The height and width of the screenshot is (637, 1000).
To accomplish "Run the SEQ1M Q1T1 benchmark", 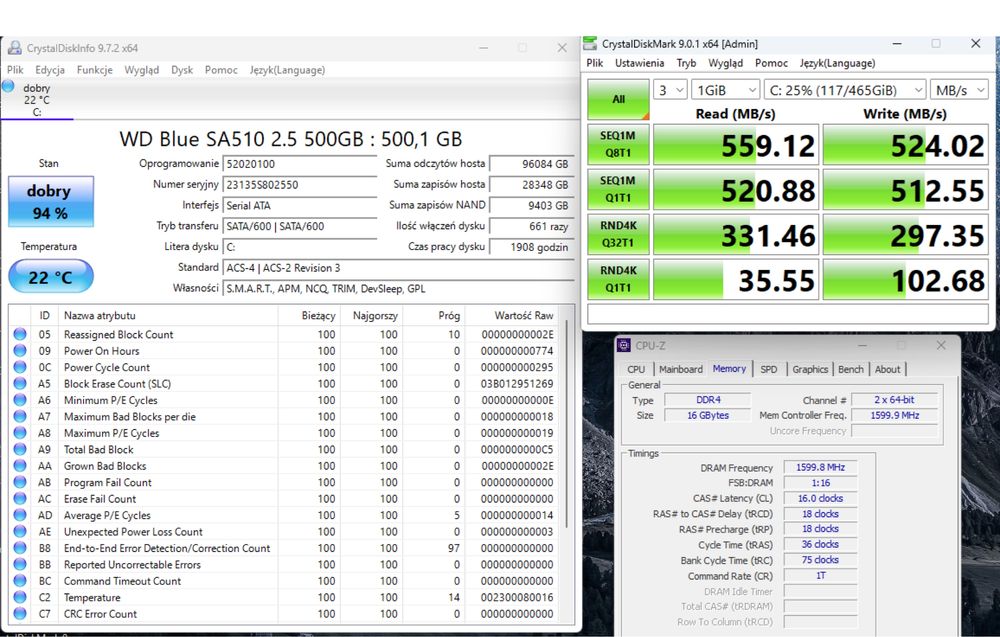I will pos(618,189).
